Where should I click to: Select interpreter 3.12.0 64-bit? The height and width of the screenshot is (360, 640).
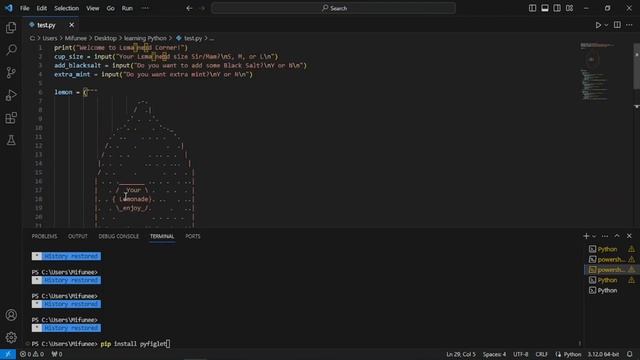(x=603, y=354)
